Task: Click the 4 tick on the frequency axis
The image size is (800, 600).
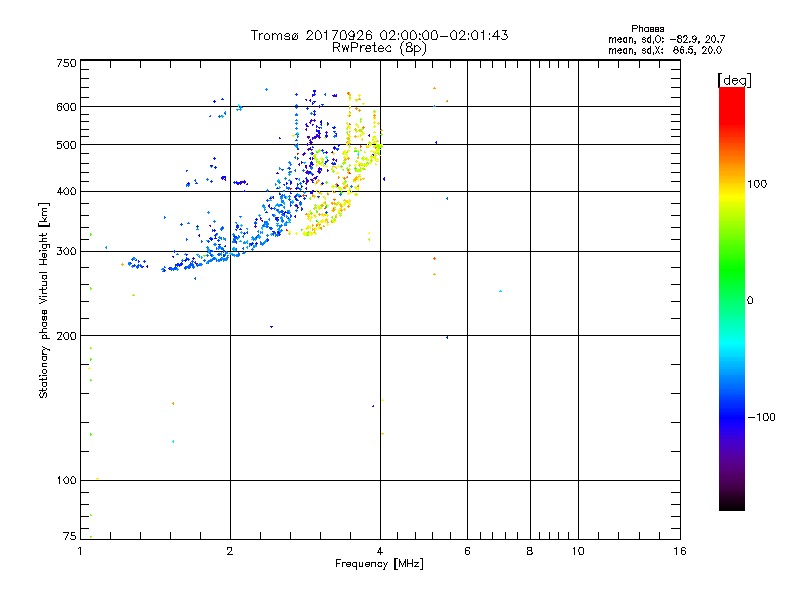Action: [380, 551]
